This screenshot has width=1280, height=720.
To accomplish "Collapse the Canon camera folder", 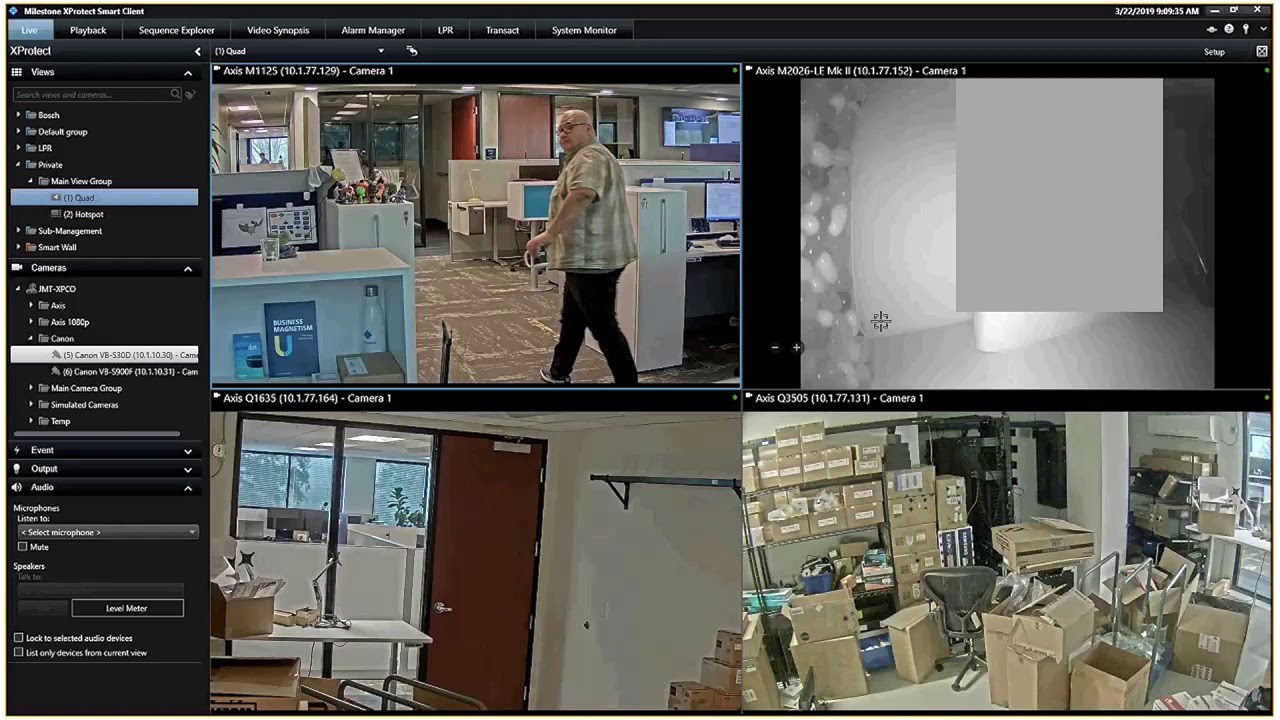I will pyautogui.click(x=30, y=339).
